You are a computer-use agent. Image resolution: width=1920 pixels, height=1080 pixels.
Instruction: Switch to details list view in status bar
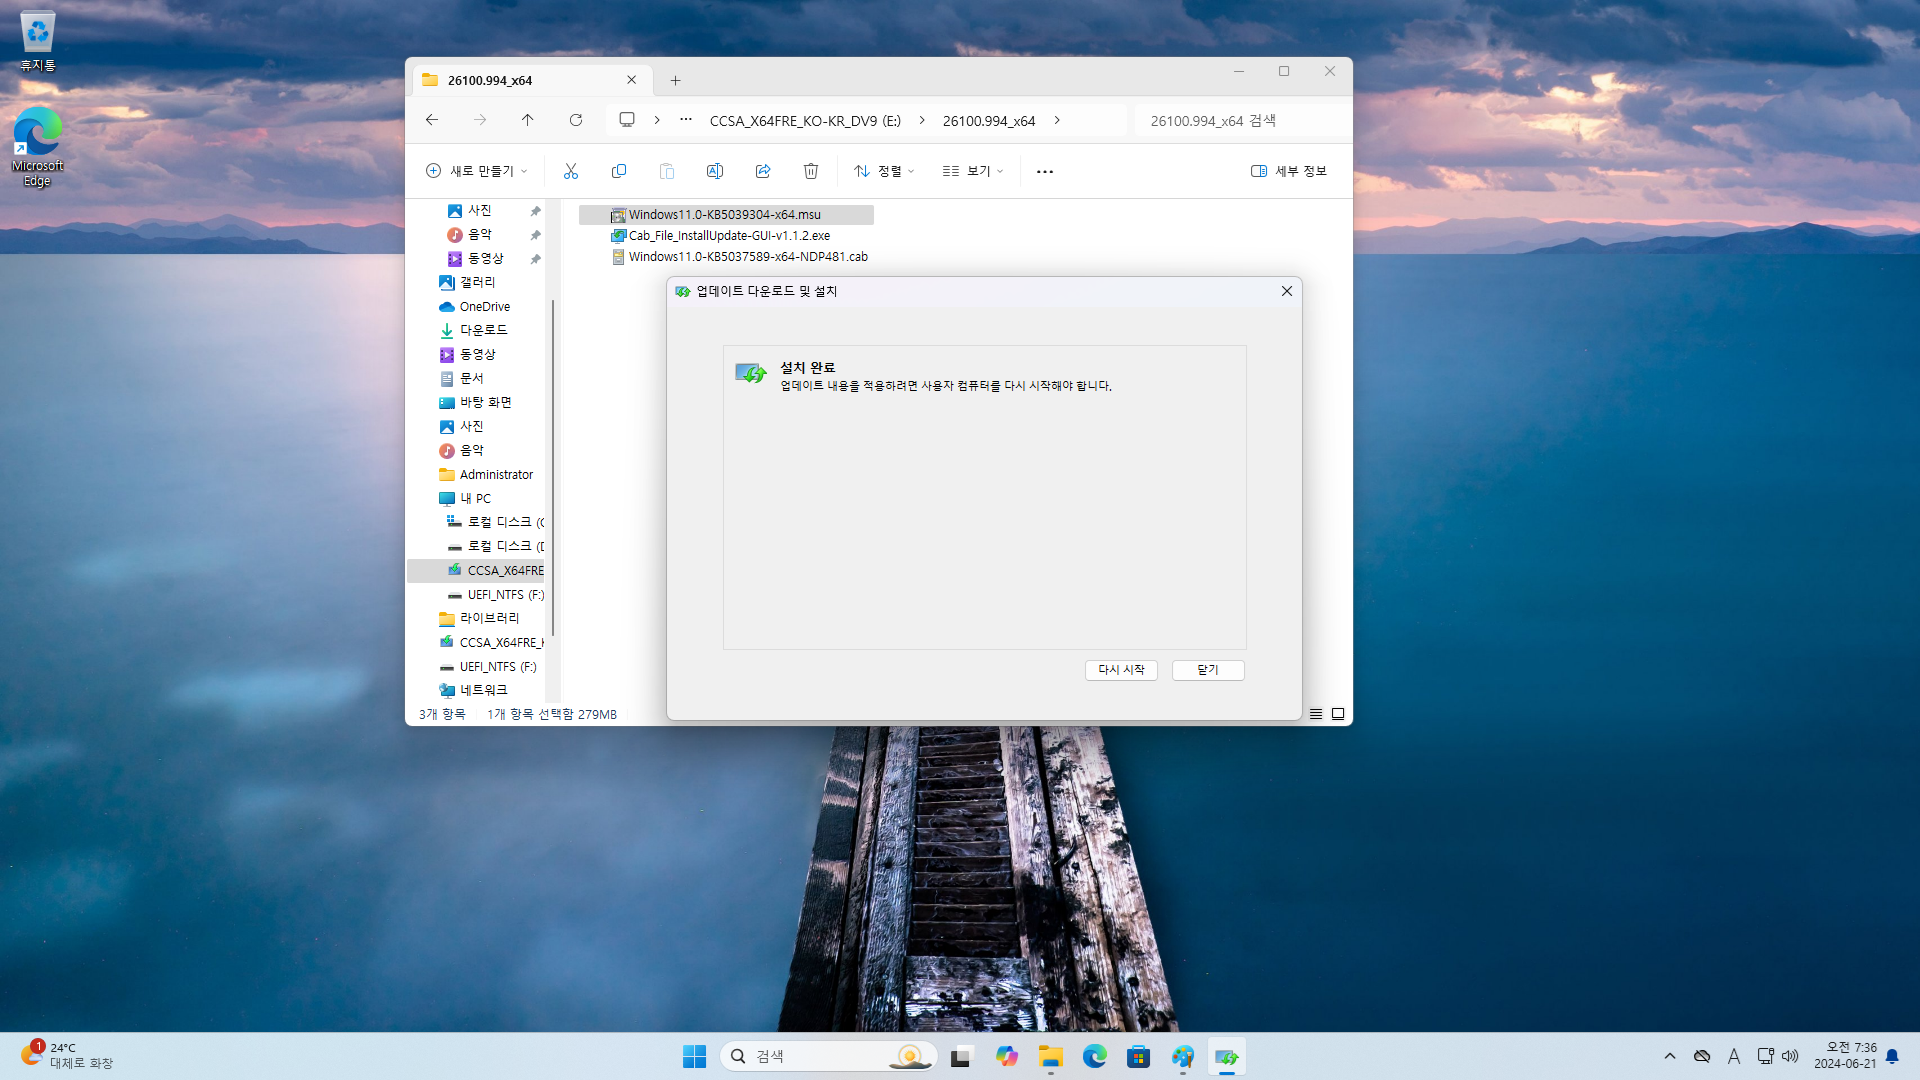click(1316, 714)
